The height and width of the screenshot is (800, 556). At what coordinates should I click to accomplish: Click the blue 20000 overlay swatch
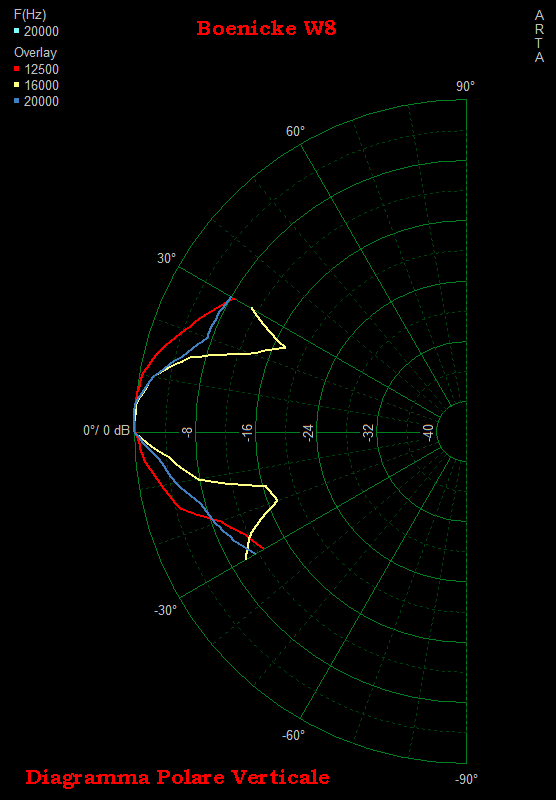coord(16,101)
